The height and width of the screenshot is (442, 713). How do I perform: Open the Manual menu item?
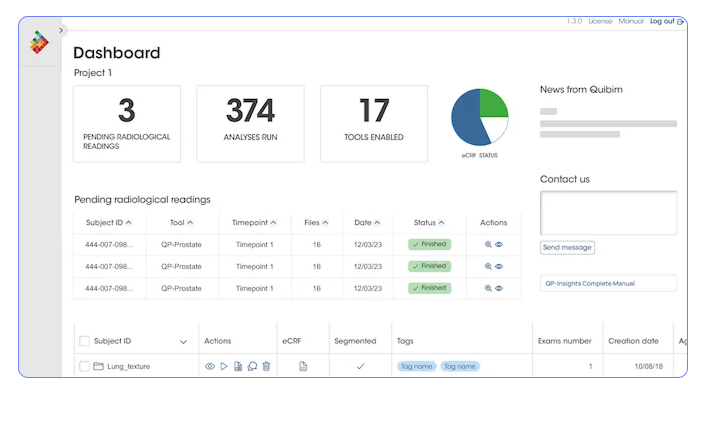click(x=631, y=21)
